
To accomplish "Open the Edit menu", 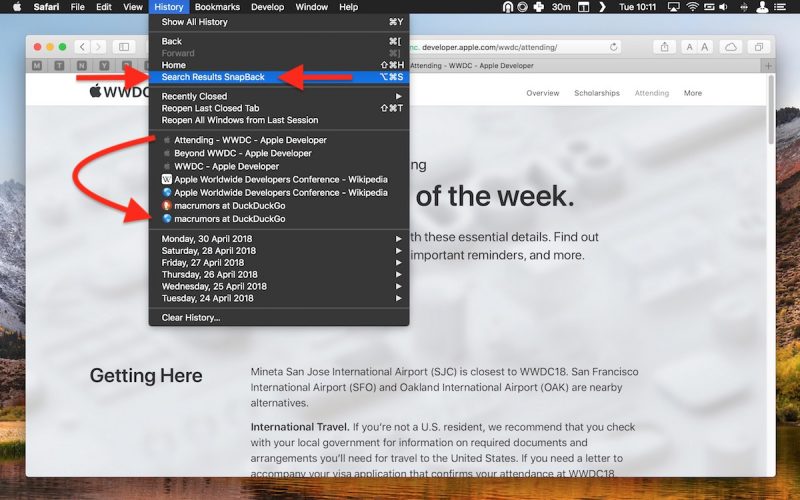I will click(x=104, y=7).
